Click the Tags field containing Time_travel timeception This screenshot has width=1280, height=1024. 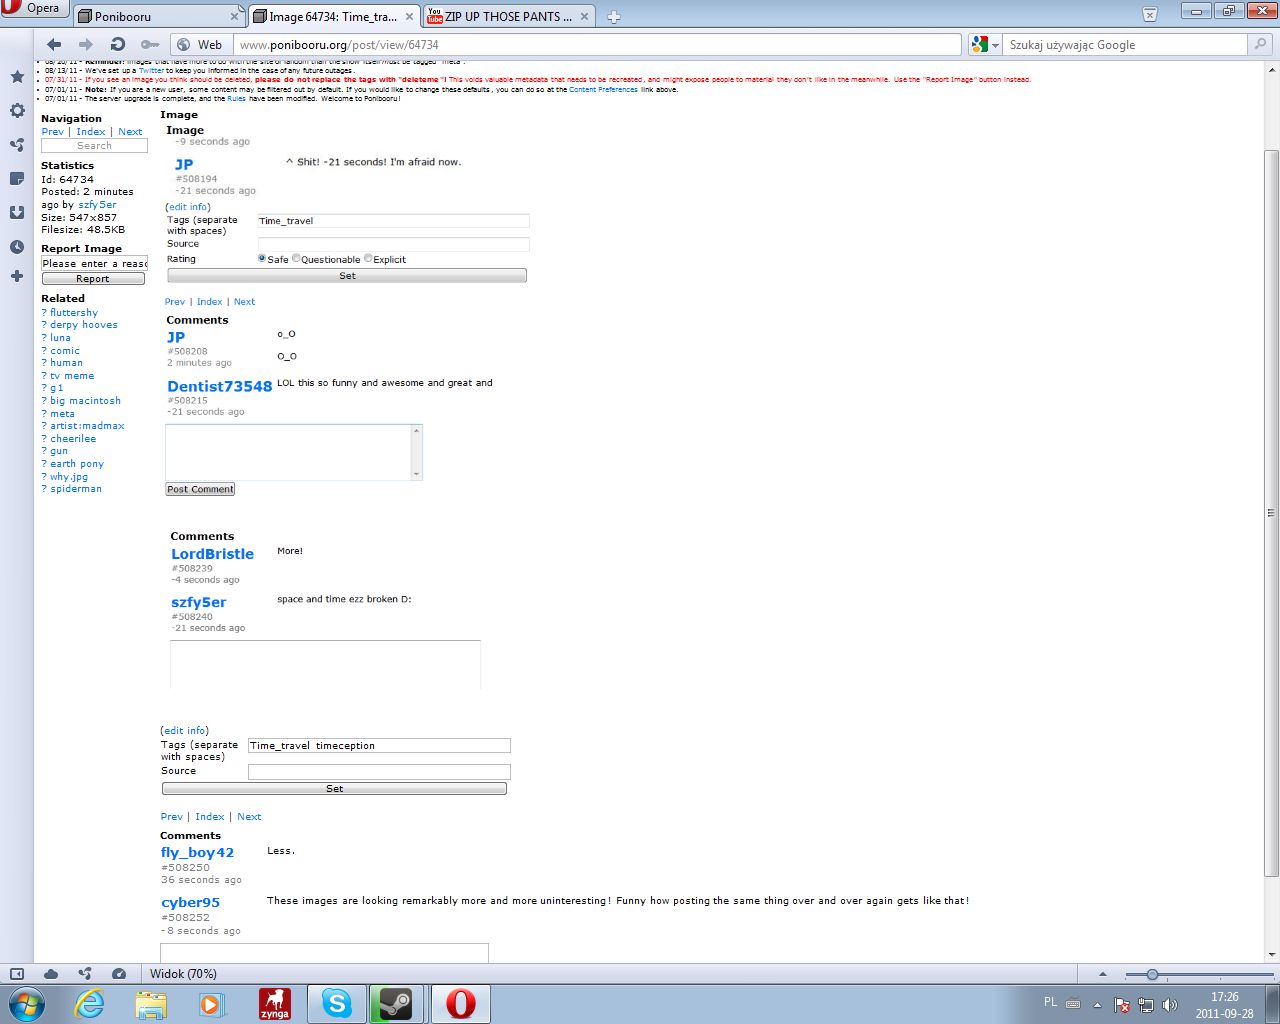tap(379, 746)
